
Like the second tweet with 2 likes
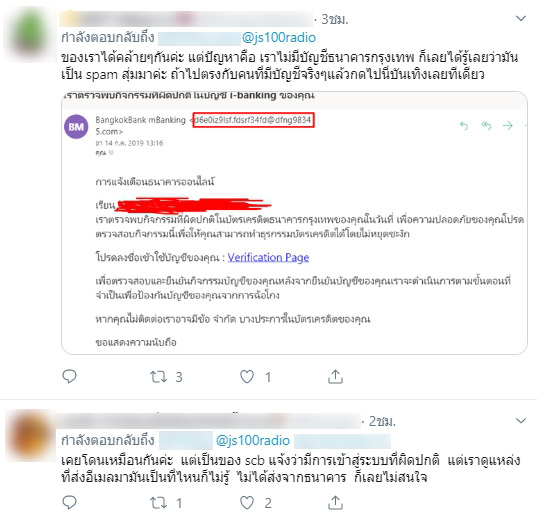tap(247, 503)
